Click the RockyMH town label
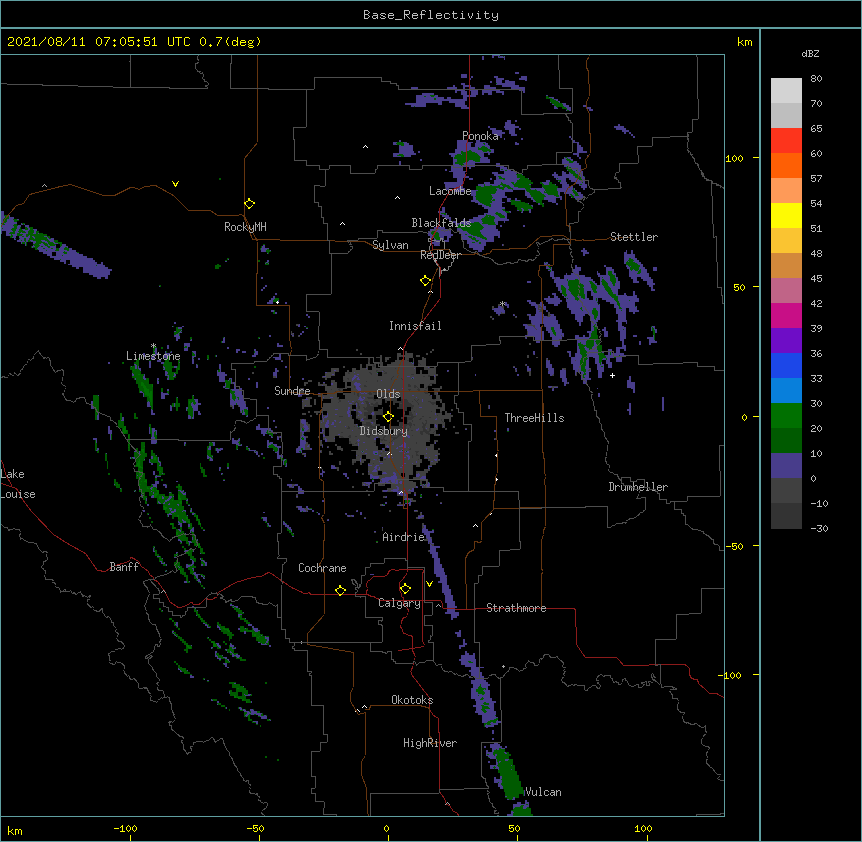The image size is (862, 842). click(245, 227)
